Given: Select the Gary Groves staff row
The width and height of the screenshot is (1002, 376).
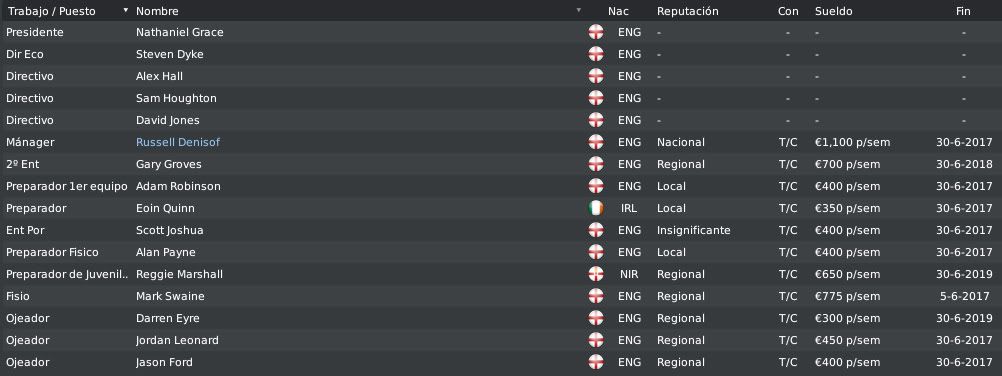Looking at the screenshot, I should click(x=501, y=164).
